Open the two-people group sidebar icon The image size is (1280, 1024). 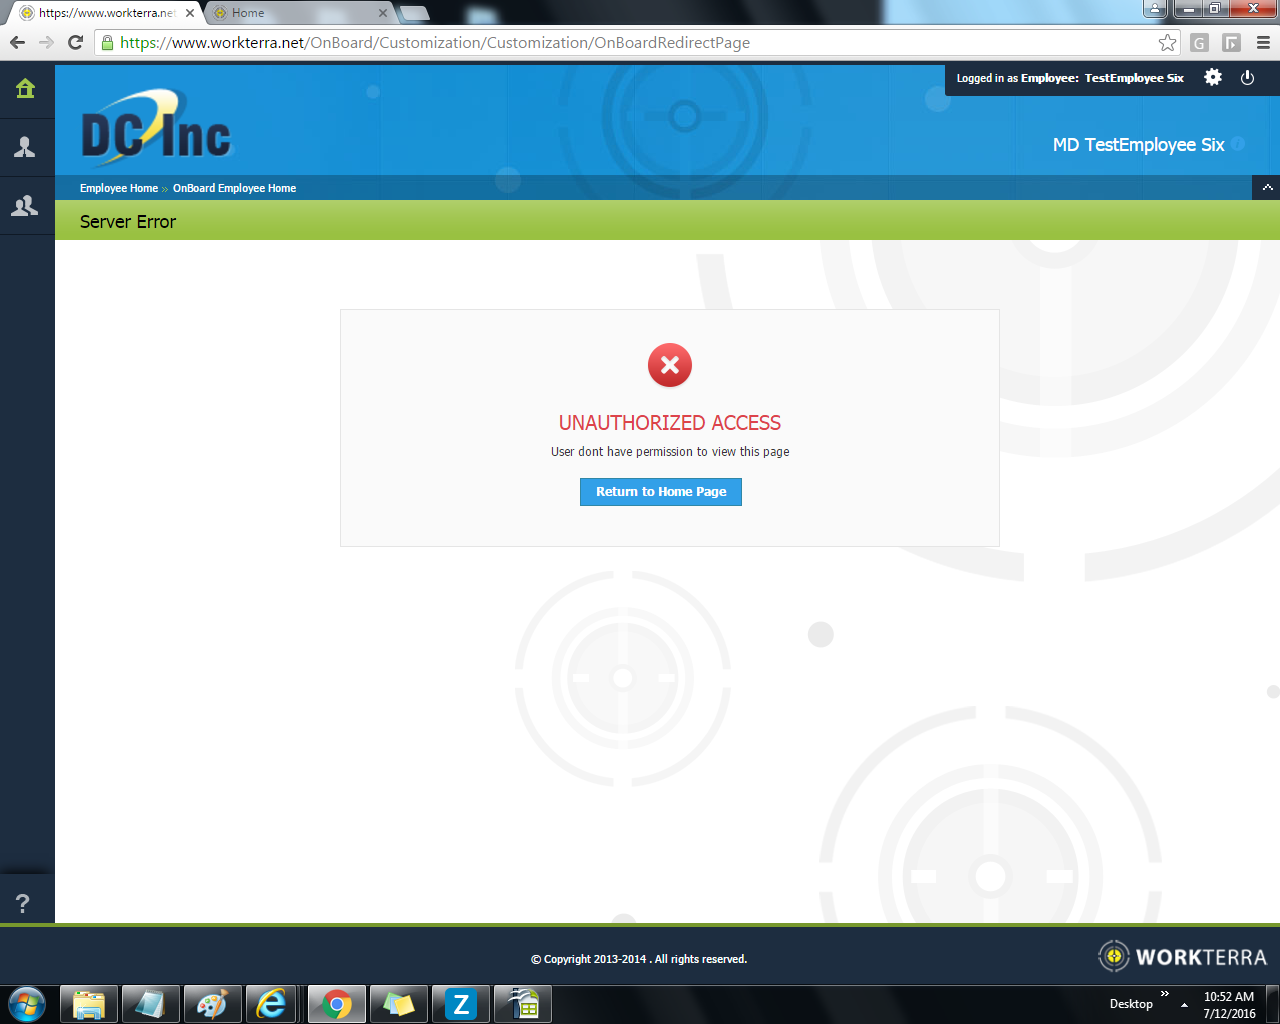(25, 205)
